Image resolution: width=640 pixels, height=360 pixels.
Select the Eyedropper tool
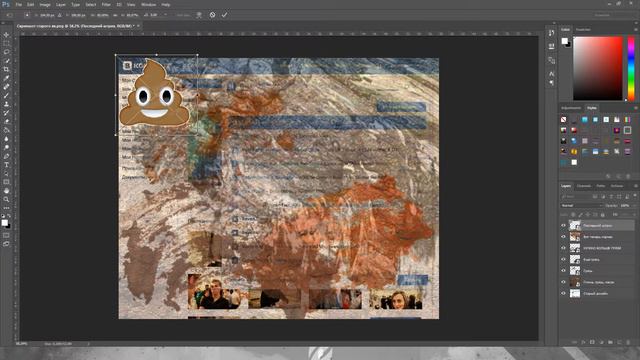(x=6, y=78)
